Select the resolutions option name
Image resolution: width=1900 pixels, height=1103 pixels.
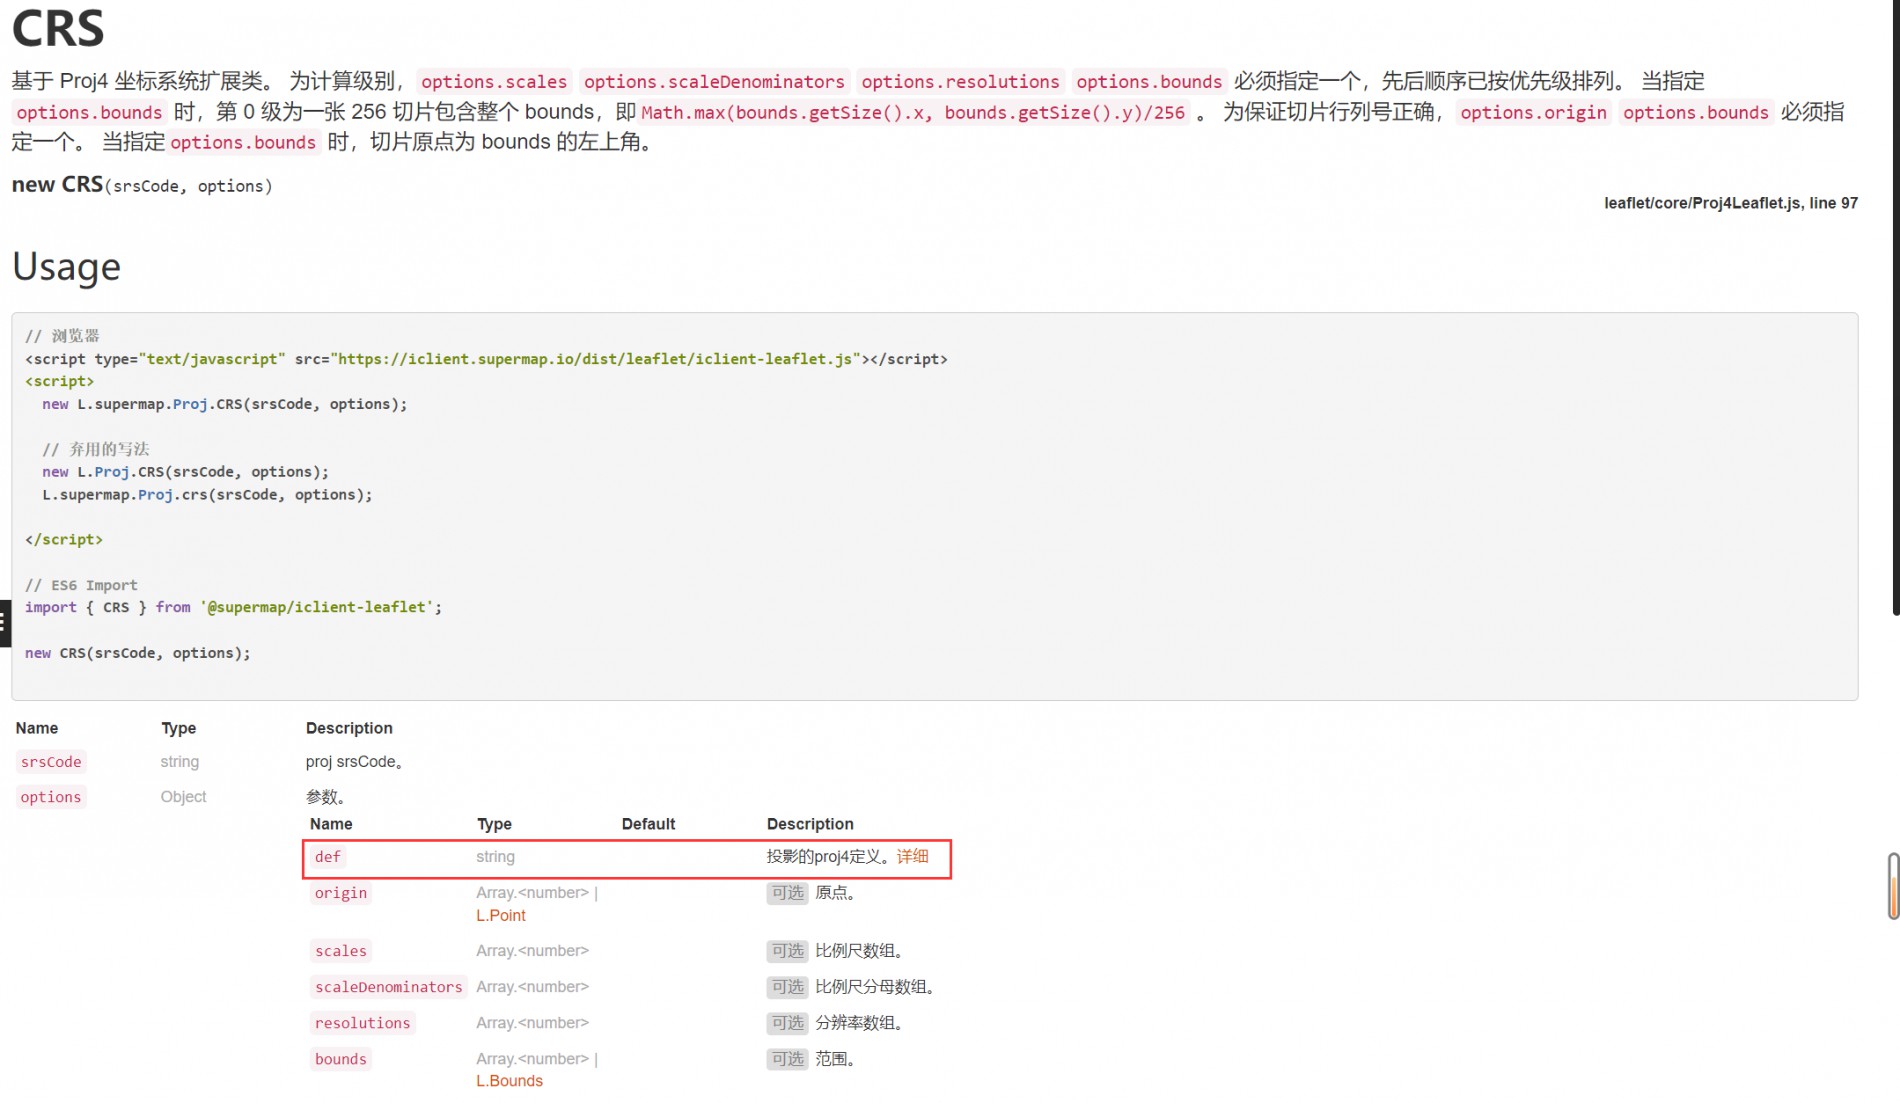tap(363, 1023)
